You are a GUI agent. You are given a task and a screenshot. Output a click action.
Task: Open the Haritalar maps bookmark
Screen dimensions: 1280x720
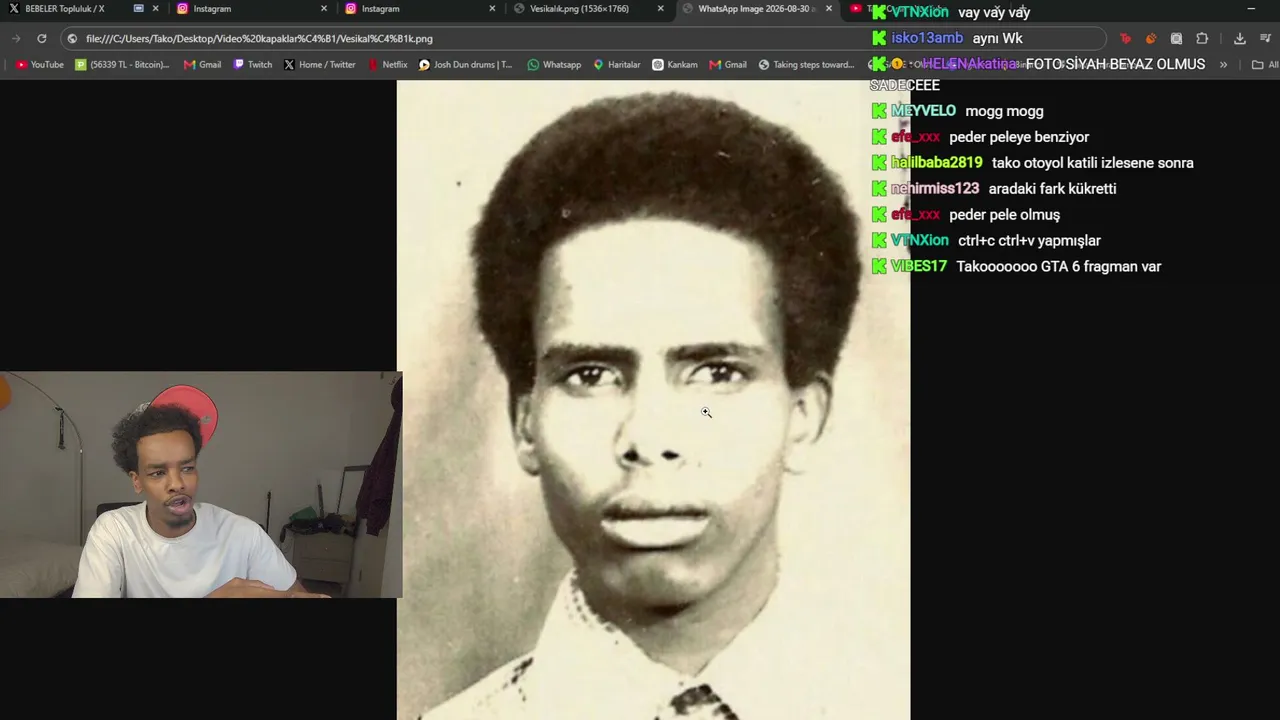(x=617, y=65)
